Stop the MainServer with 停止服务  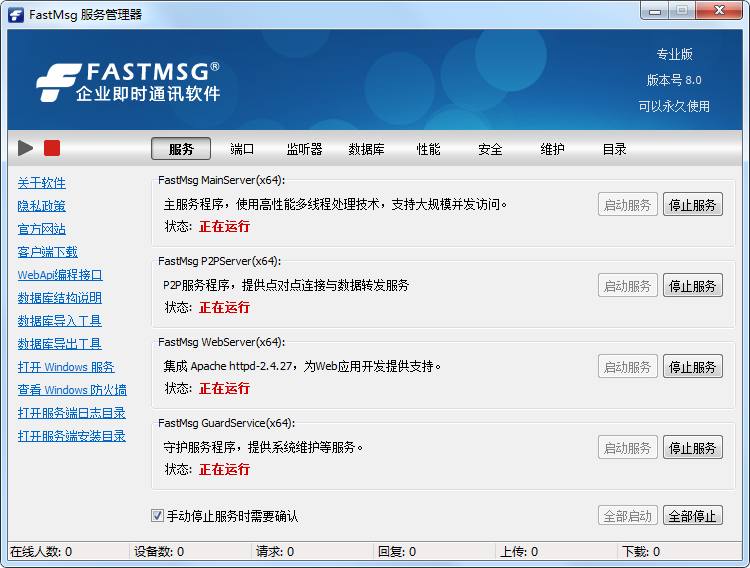(x=693, y=205)
